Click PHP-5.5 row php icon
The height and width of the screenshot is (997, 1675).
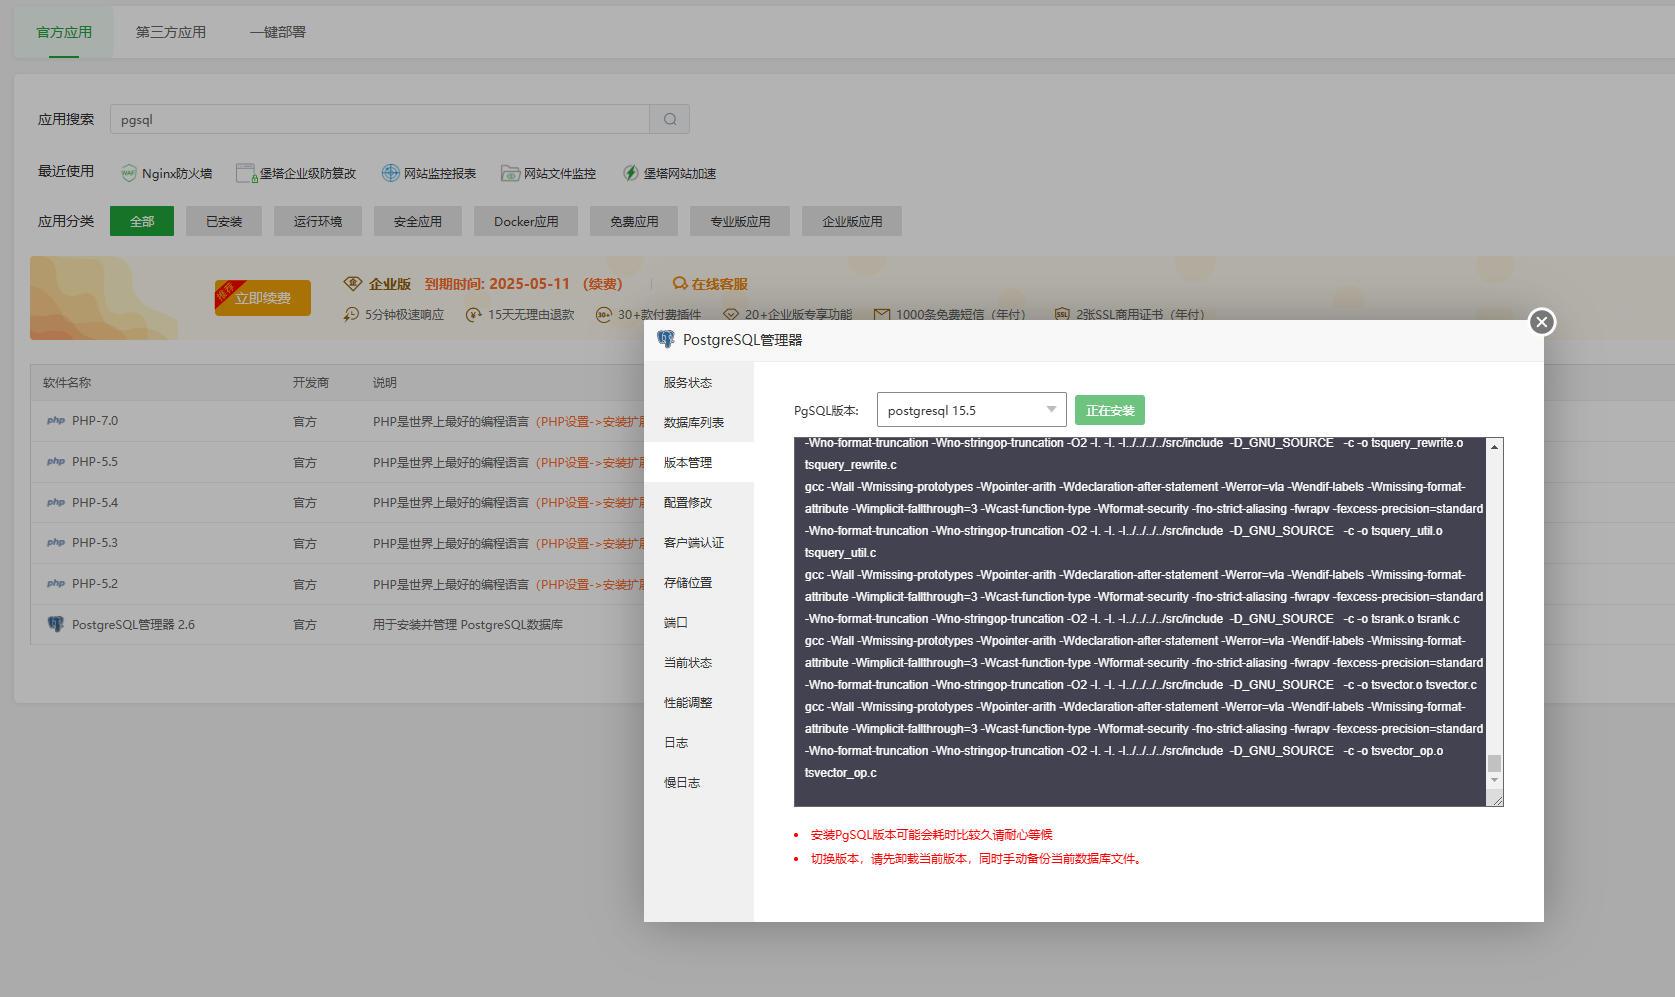coord(56,462)
